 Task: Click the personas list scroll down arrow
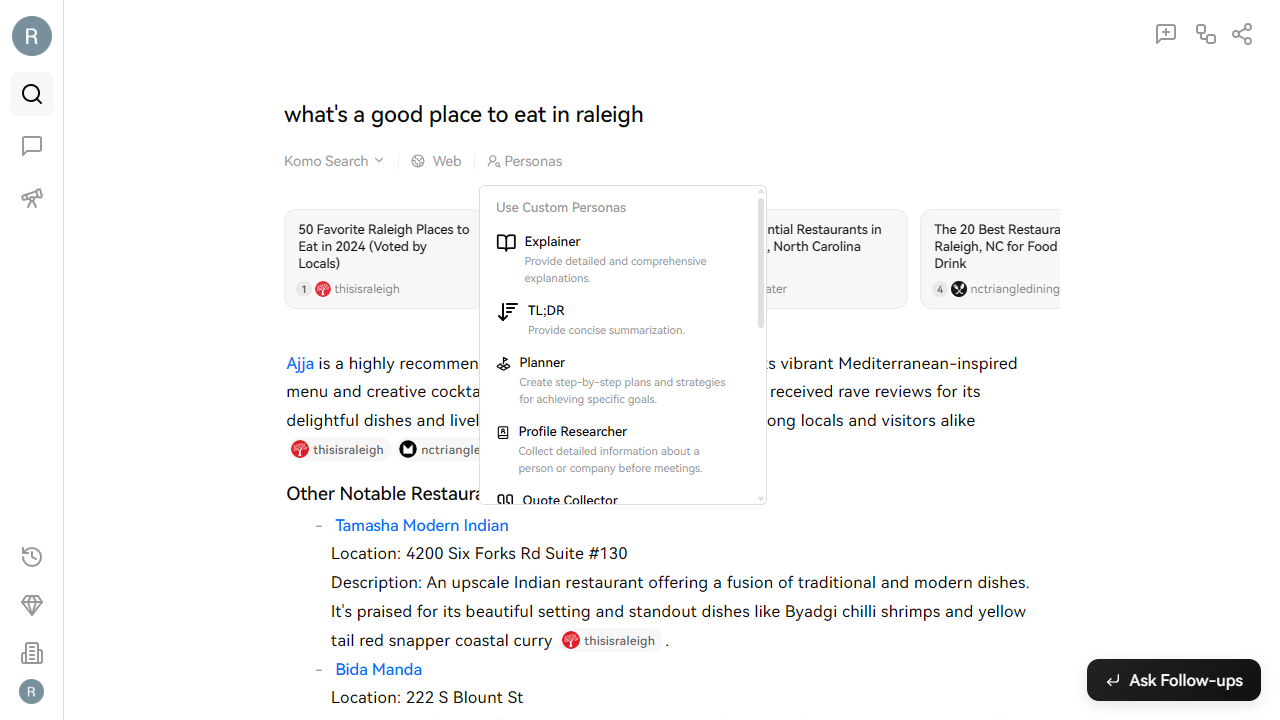point(761,498)
